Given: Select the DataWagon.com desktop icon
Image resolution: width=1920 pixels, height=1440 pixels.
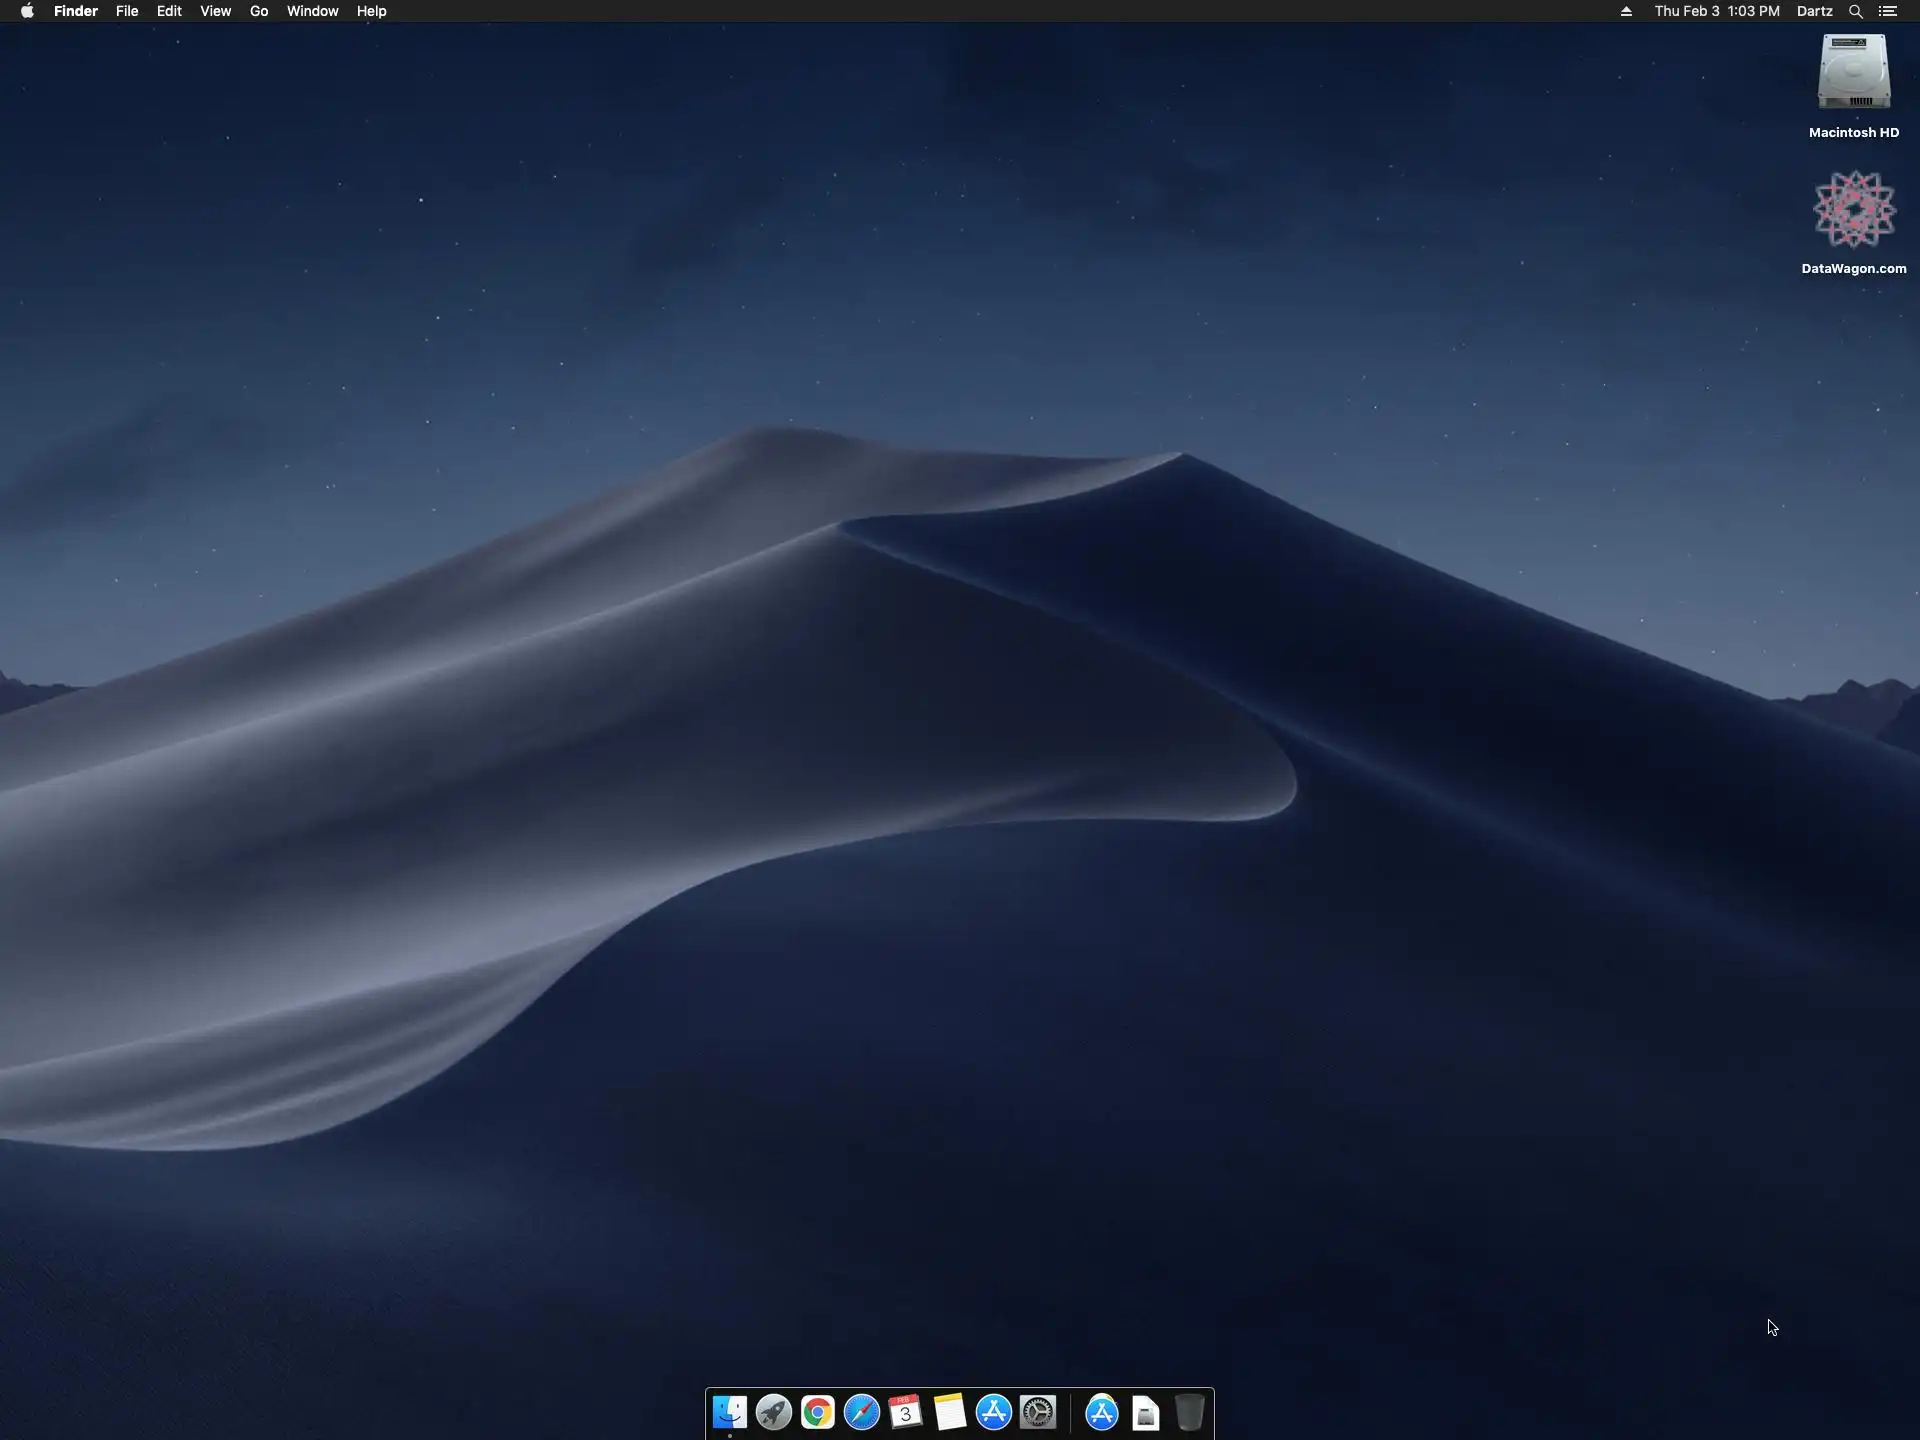Looking at the screenshot, I should coord(1853,210).
